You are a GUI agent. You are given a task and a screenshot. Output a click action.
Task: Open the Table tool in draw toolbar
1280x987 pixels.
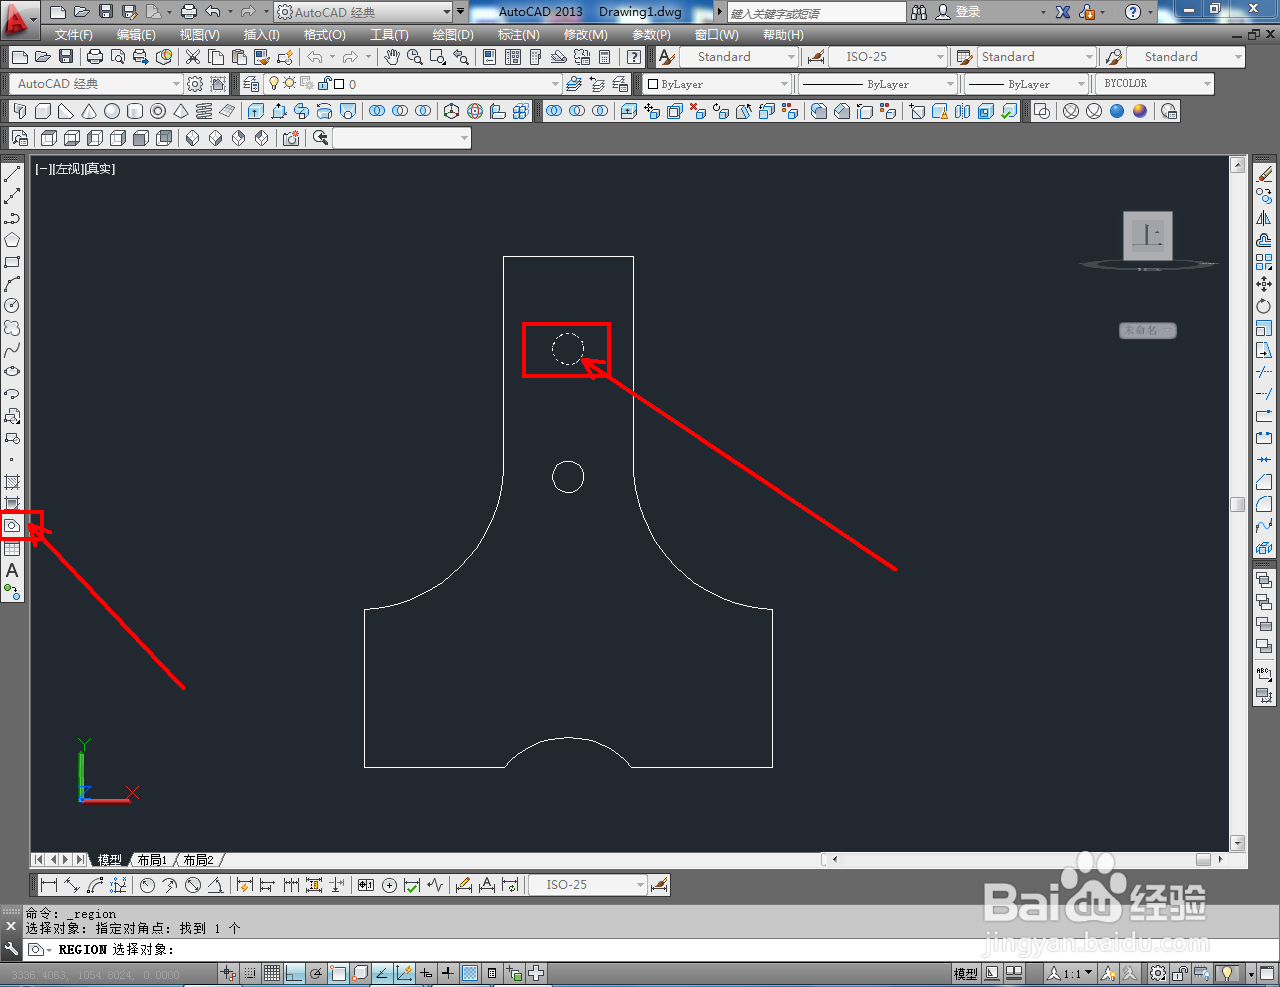click(12, 548)
